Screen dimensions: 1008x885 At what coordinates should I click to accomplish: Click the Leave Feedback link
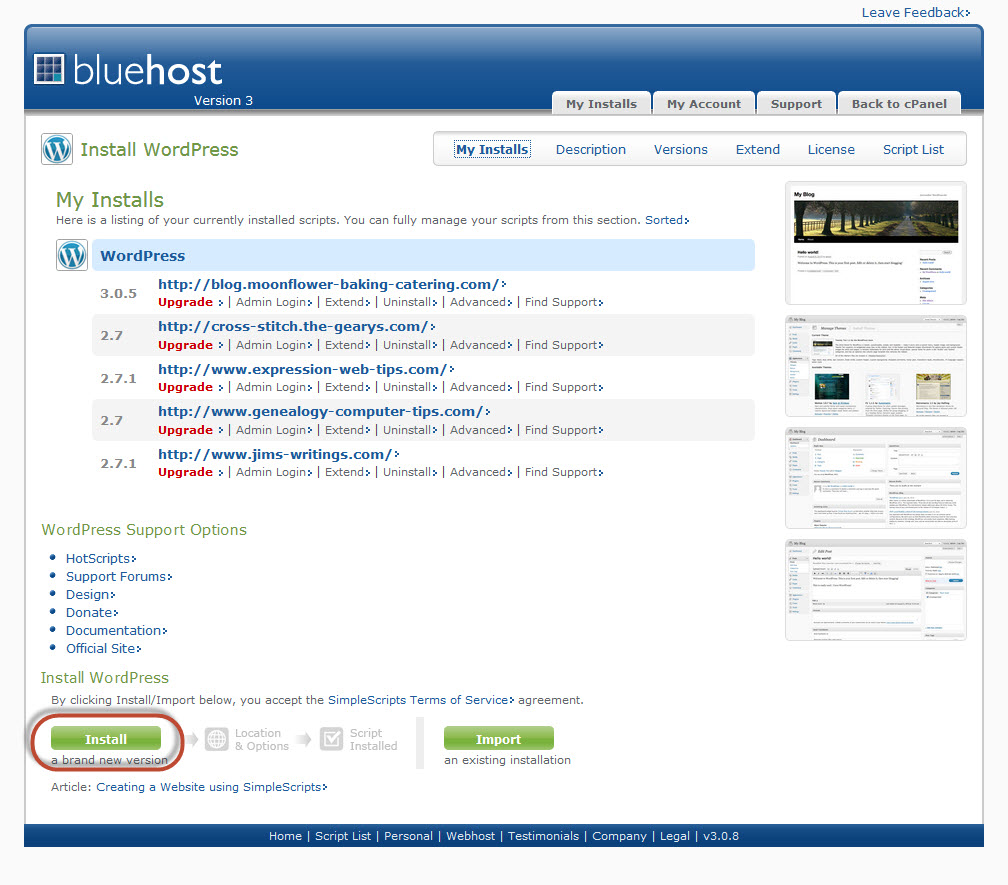tap(915, 12)
